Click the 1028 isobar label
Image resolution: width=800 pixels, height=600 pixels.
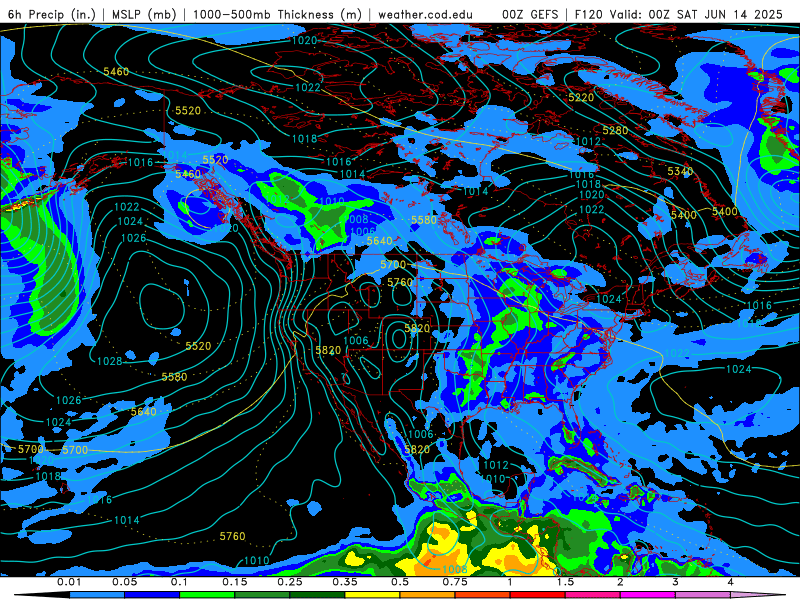tap(110, 361)
